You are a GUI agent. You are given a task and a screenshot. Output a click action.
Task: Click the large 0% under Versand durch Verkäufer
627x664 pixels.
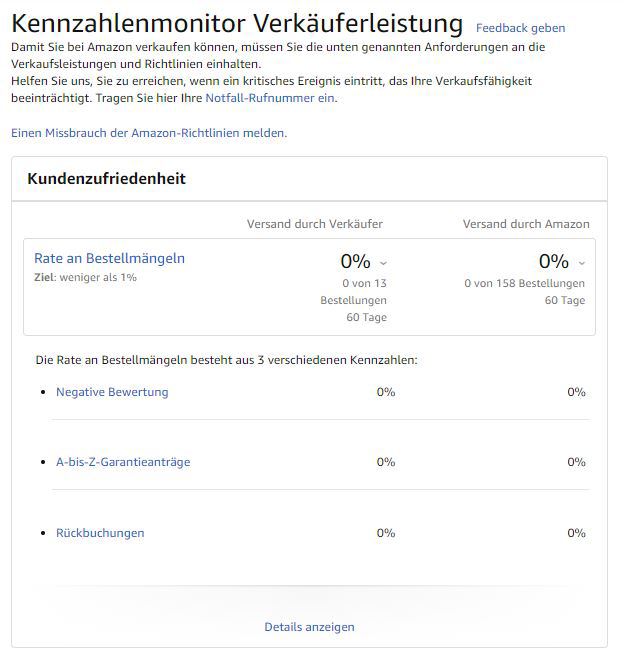pos(355,261)
